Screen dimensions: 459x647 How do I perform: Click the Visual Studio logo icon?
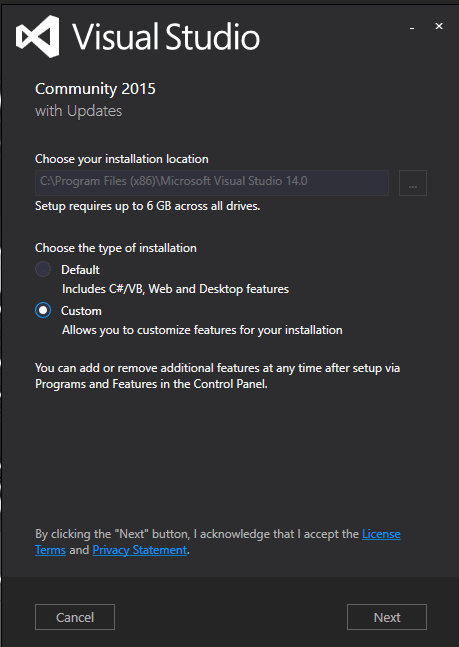click(x=38, y=37)
